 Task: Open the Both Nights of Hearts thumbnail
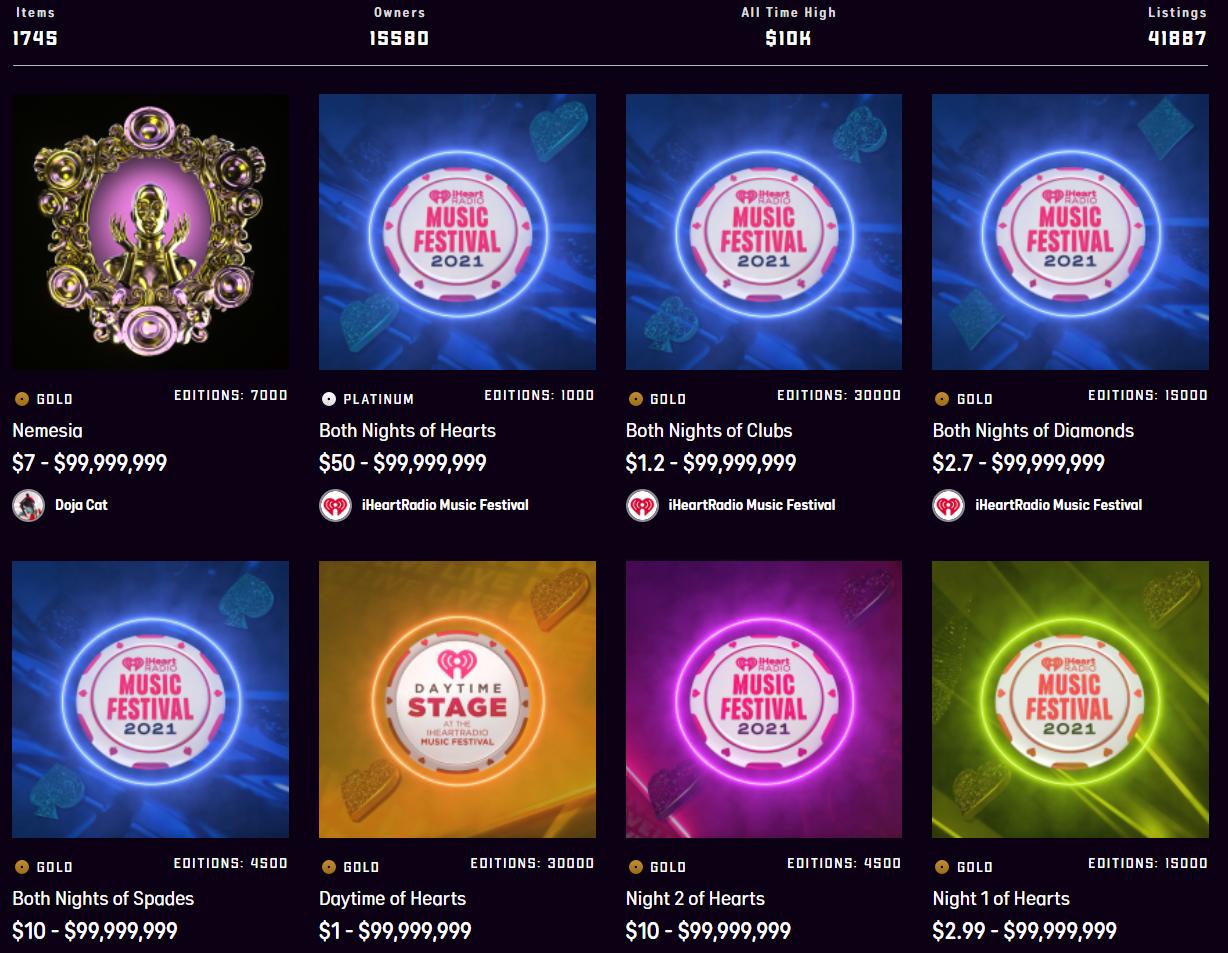[457, 232]
